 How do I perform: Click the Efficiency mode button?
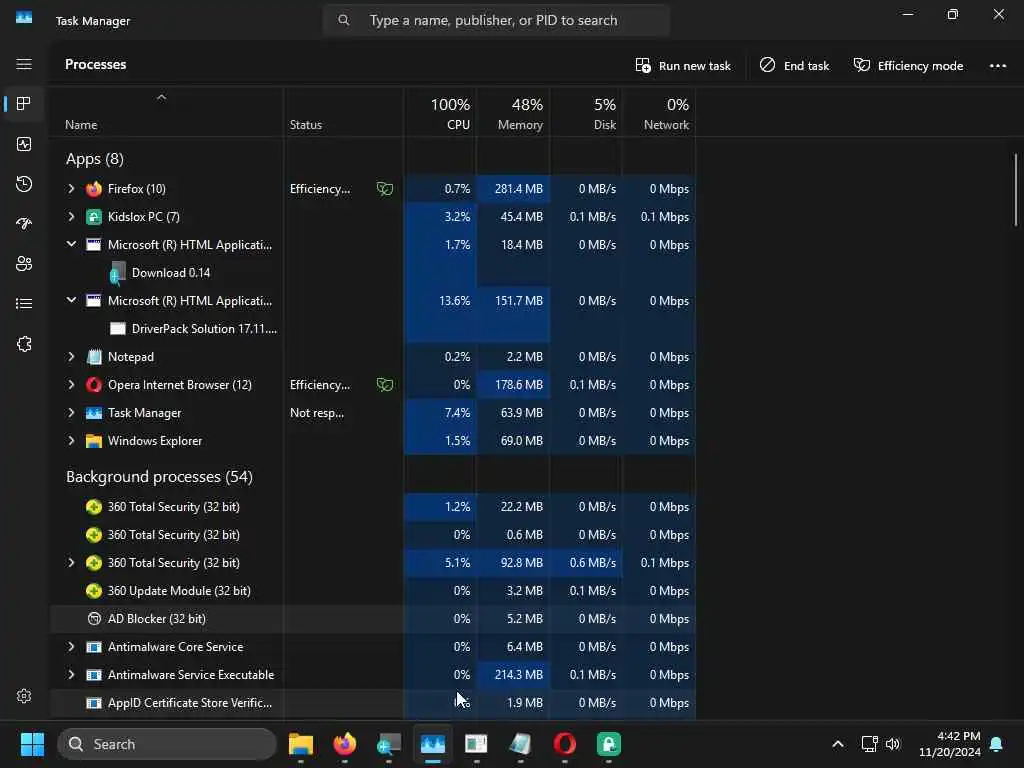tap(908, 65)
